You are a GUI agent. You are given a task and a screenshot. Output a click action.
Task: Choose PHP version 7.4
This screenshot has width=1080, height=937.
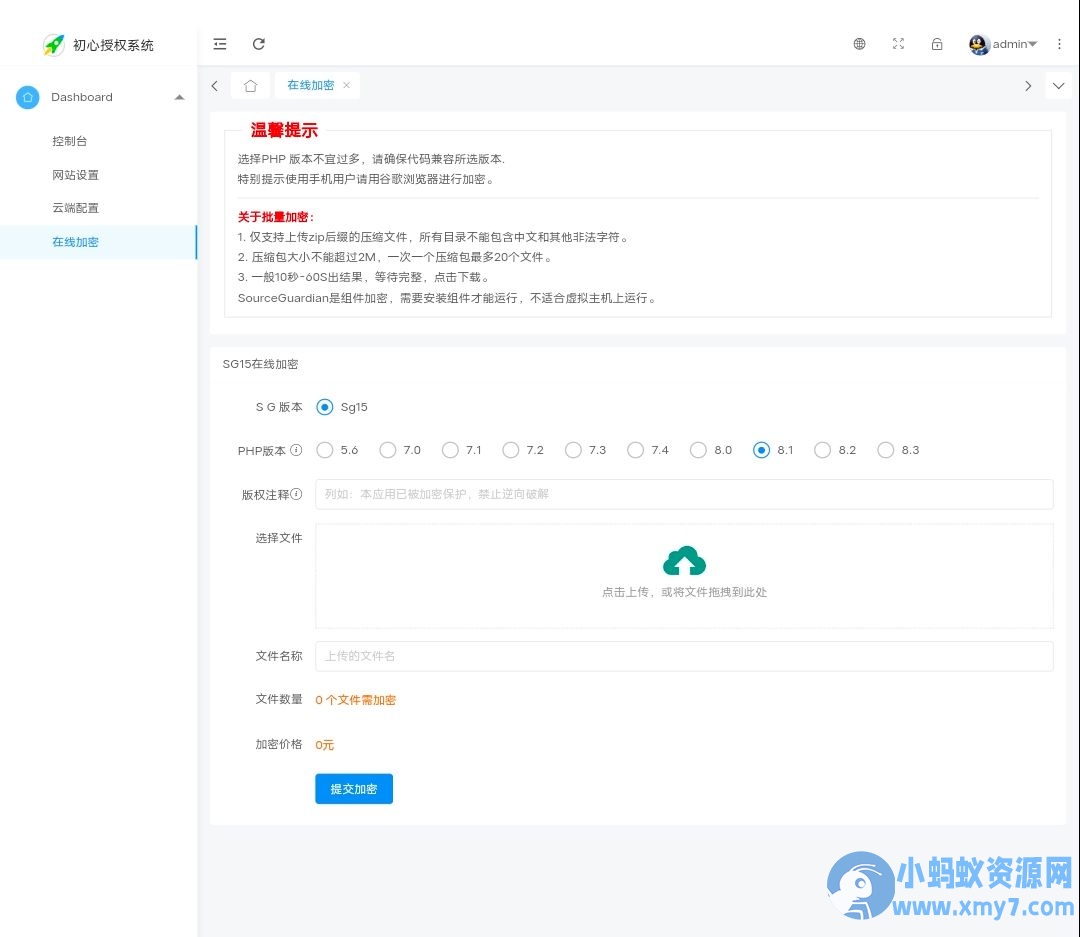[x=635, y=450]
